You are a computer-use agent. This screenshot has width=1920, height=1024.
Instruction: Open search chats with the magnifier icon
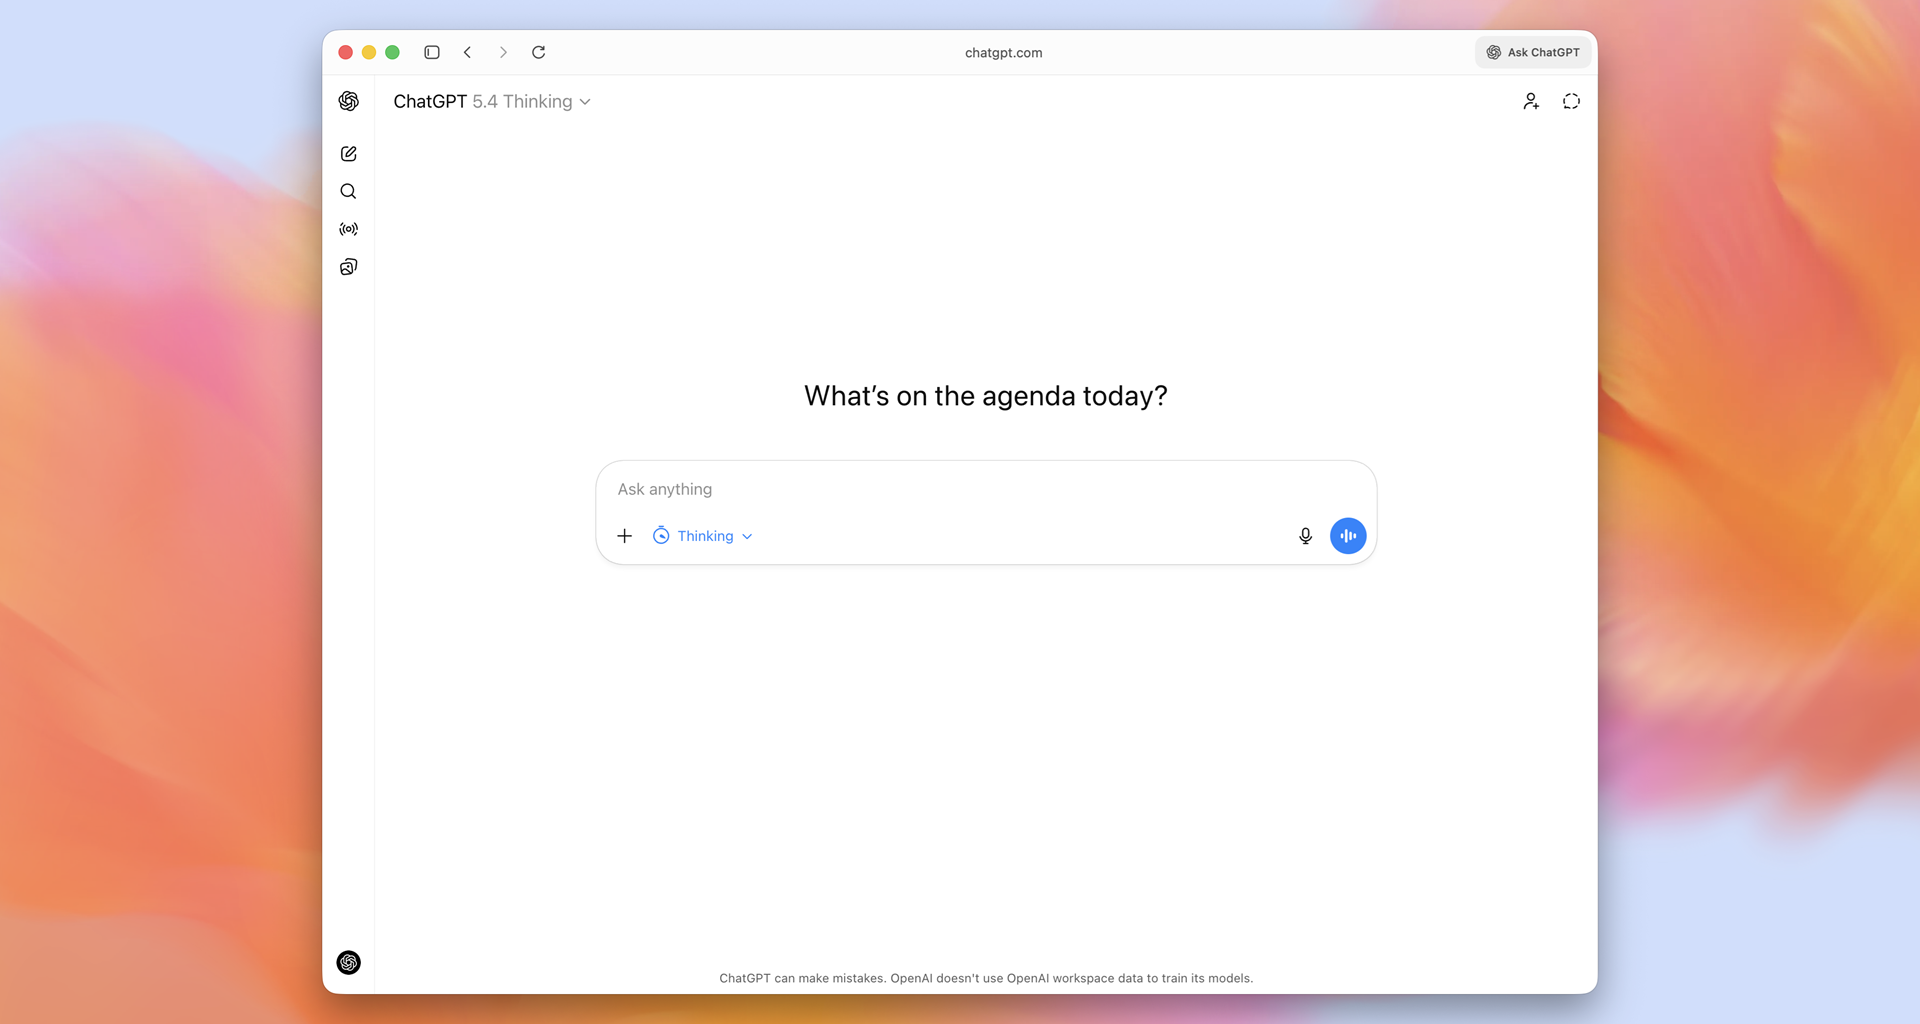click(348, 191)
